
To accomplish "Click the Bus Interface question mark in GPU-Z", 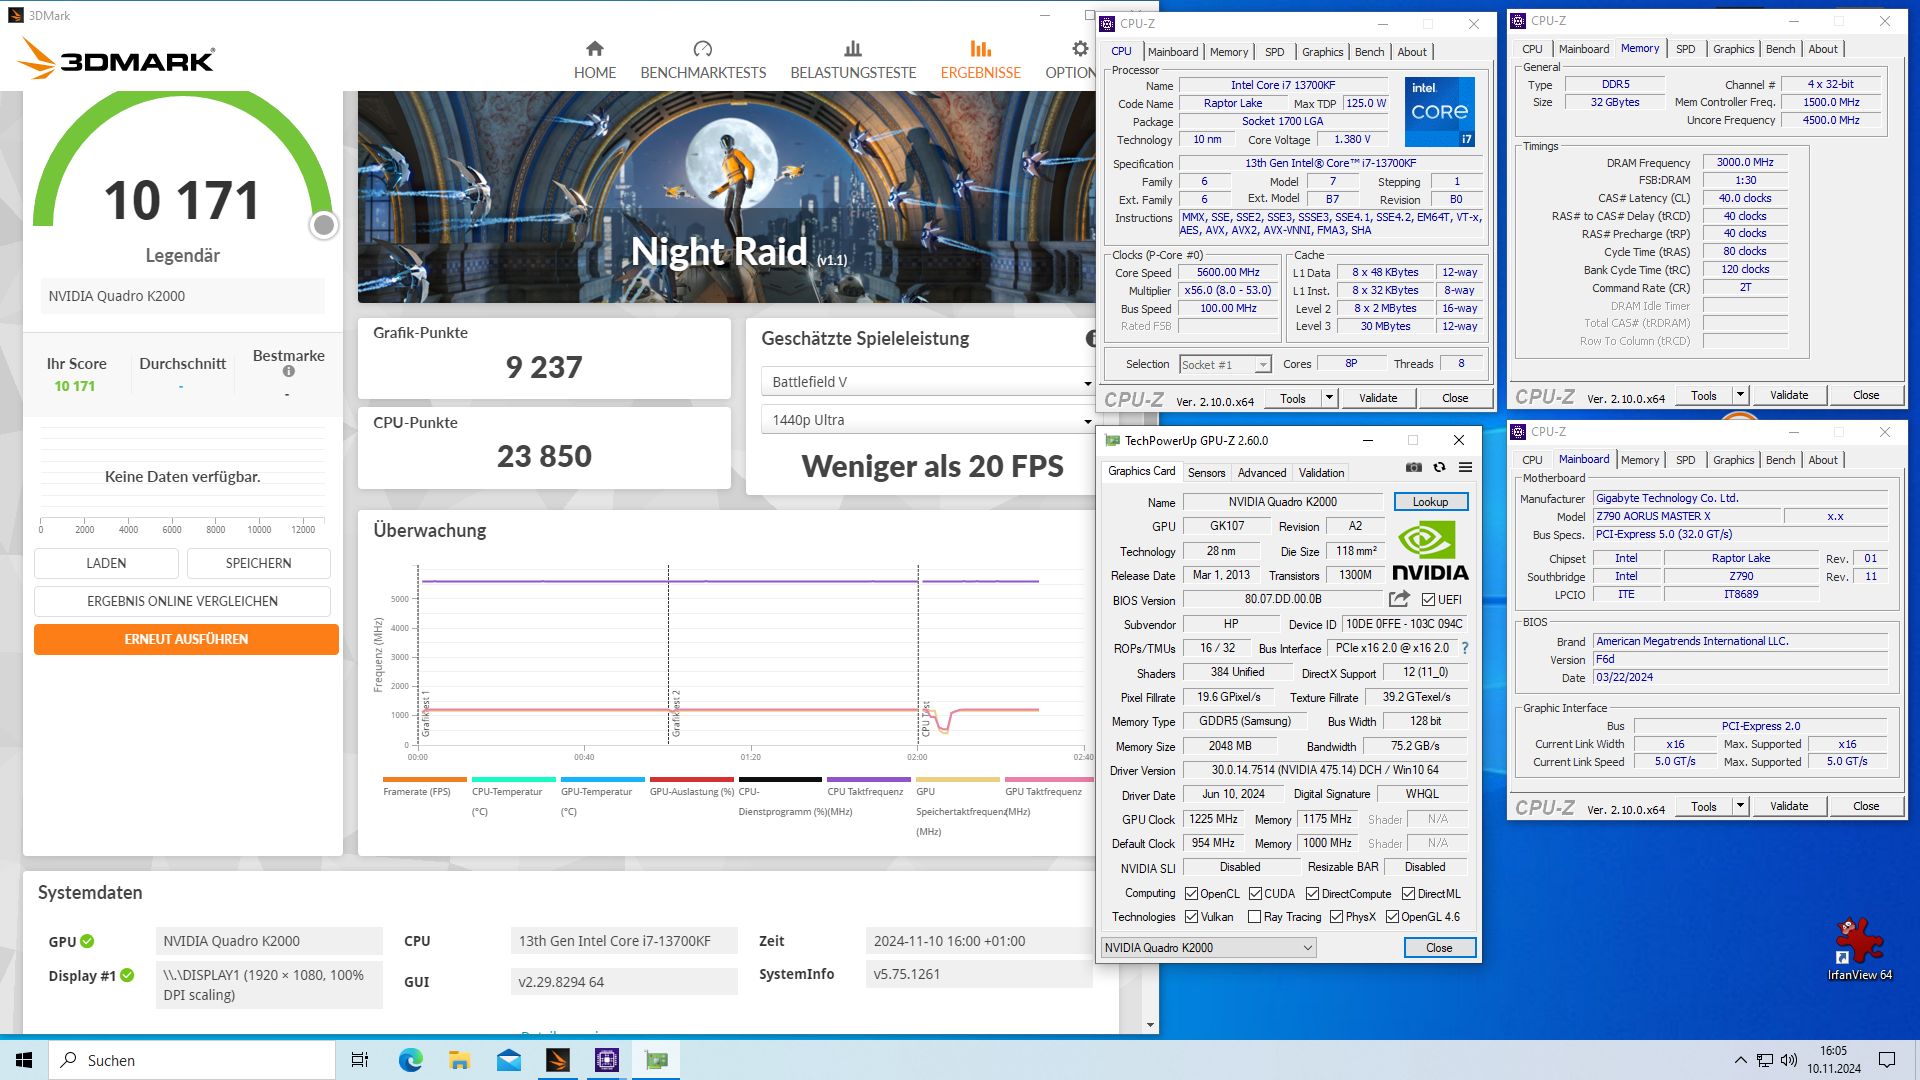I will pyautogui.click(x=1465, y=648).
